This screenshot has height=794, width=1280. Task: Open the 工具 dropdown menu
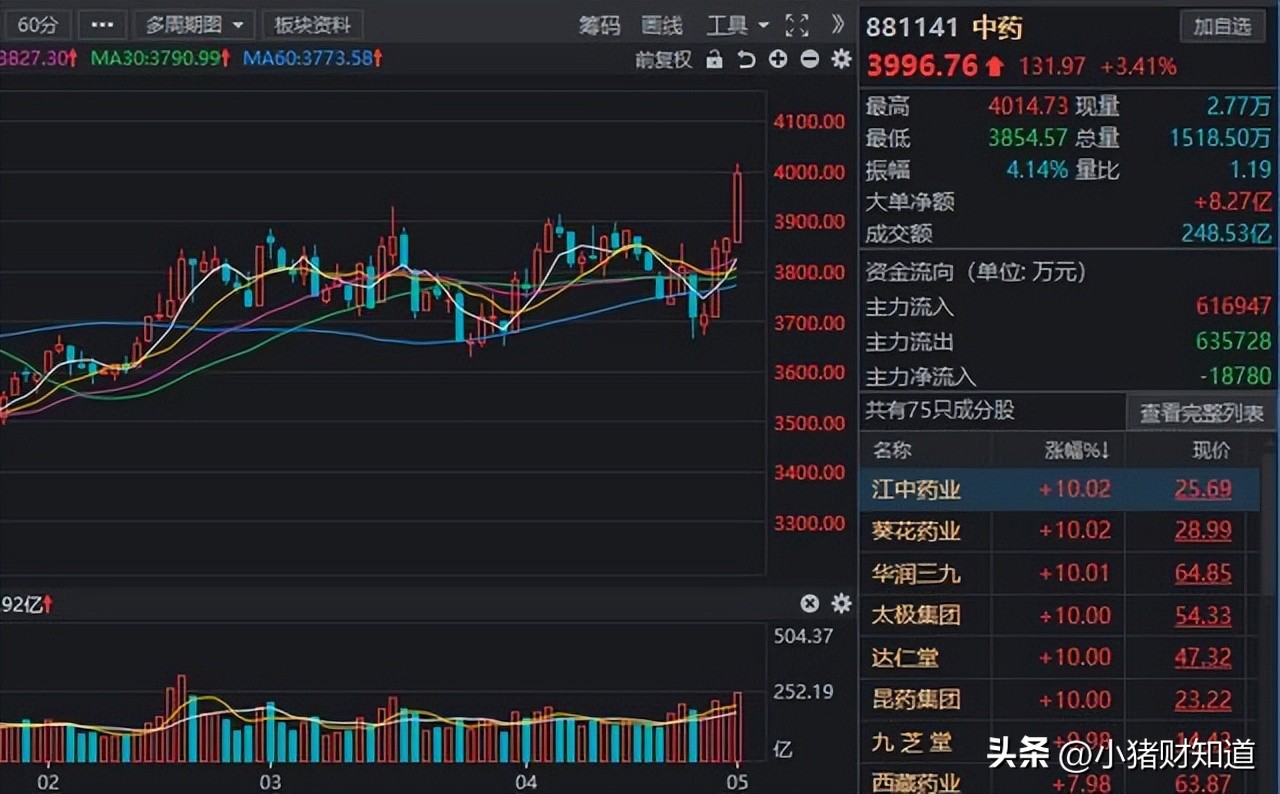point(728,26)
